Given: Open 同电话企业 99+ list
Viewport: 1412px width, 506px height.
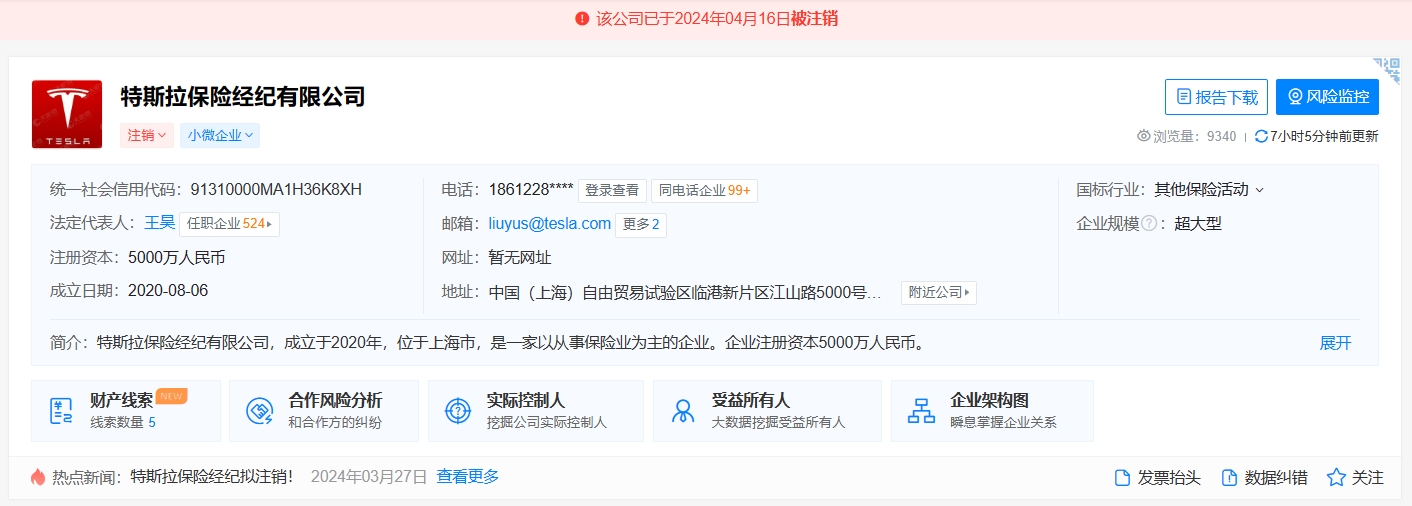Looking at the screenshot, I should coord(704,190).
